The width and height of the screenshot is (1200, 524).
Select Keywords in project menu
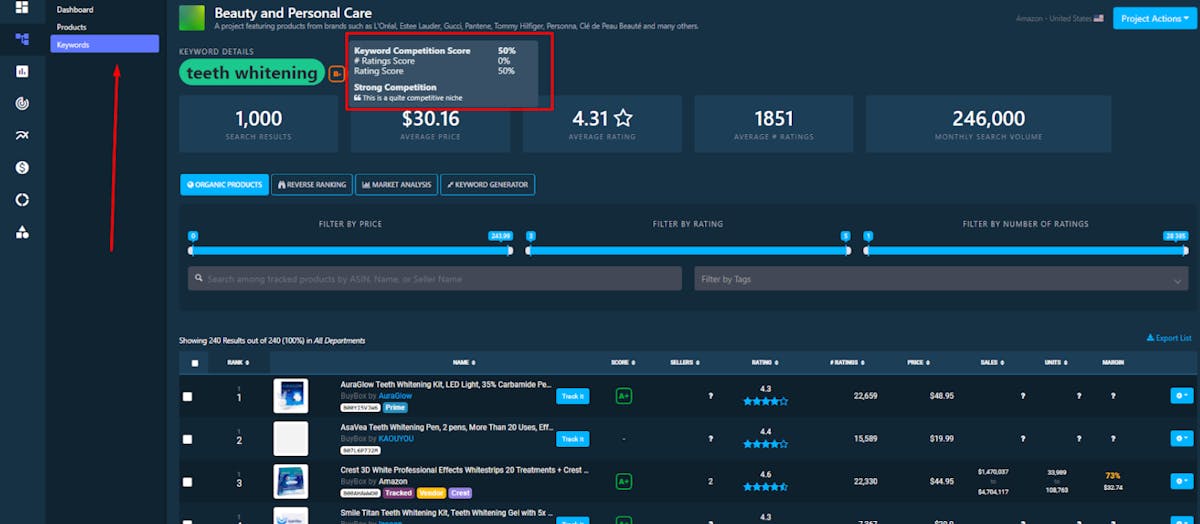[x=105, y=44]
